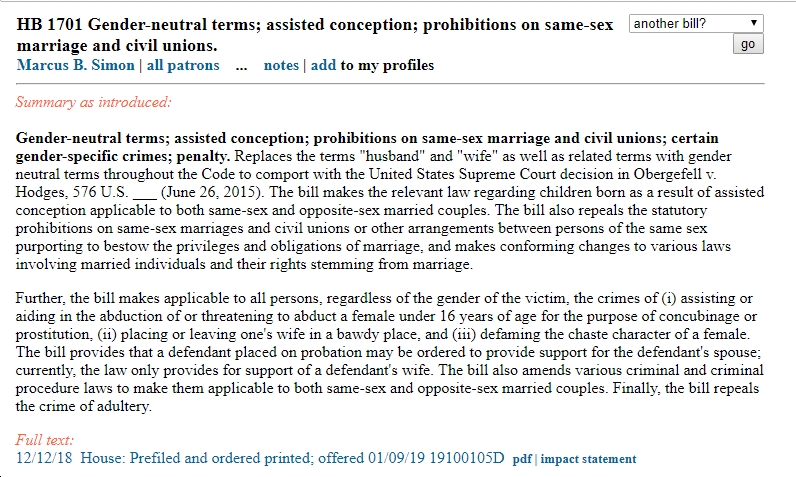Image resolution: width=796 pixels, height=477 pixels.
Task: Click the 'Full text:' label
Action: coord(45,440)
